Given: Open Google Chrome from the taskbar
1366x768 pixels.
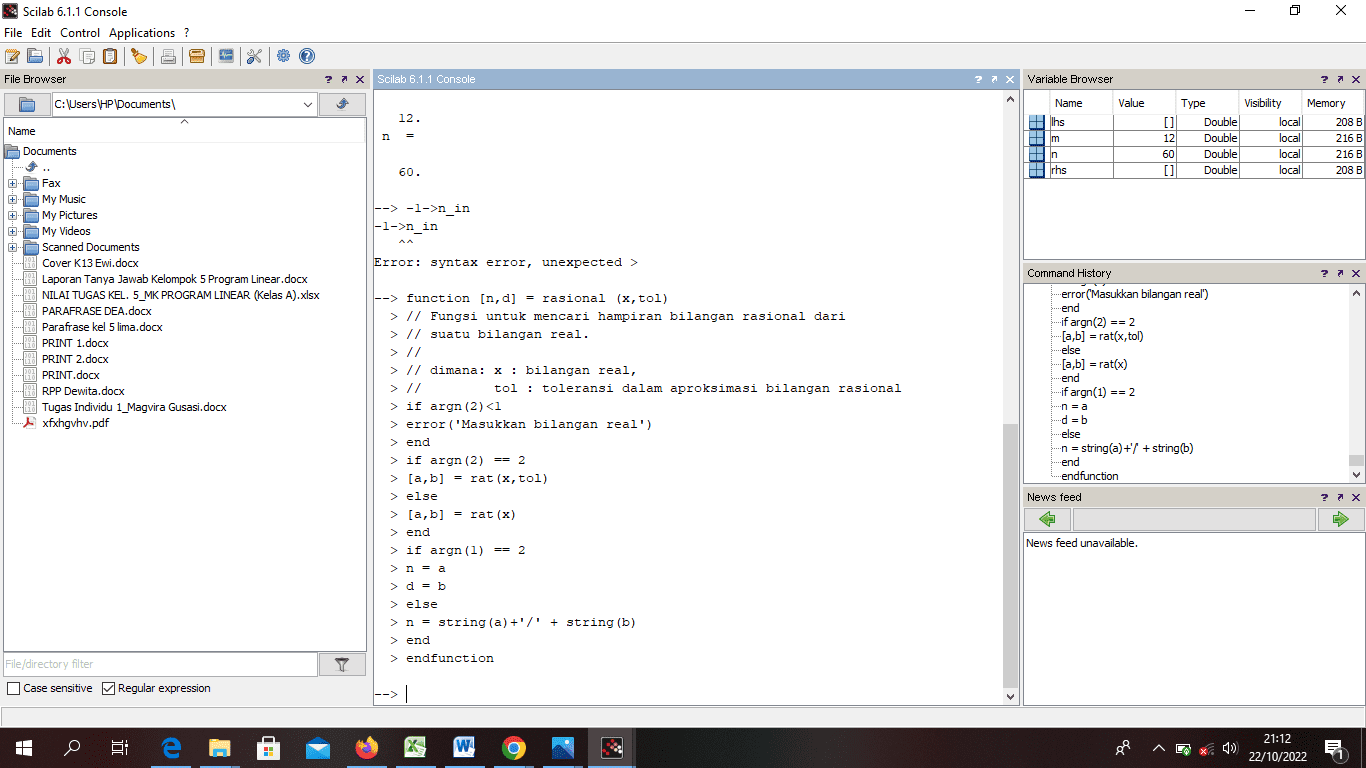Looking at the screenshot, I should pyautogui.click(x=514, y=747).
